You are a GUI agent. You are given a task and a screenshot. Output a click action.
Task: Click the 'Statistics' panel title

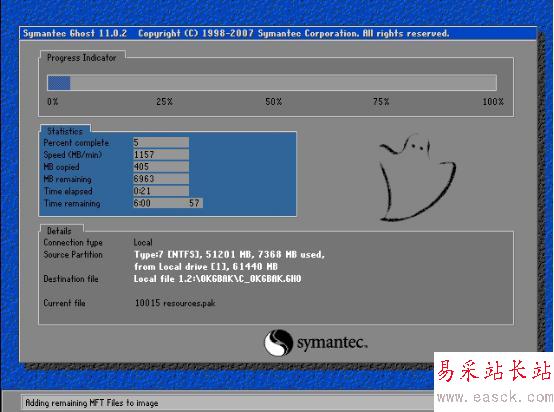65,131
